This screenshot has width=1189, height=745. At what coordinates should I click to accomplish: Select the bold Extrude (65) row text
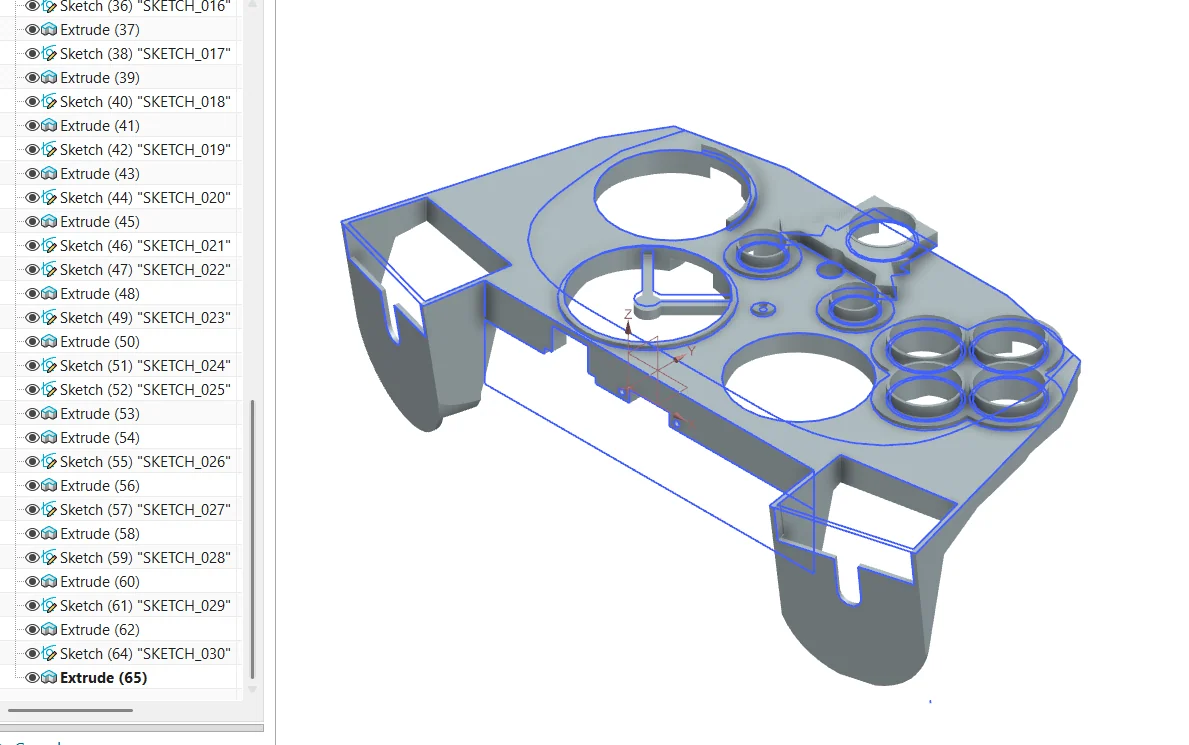point(104,677)
